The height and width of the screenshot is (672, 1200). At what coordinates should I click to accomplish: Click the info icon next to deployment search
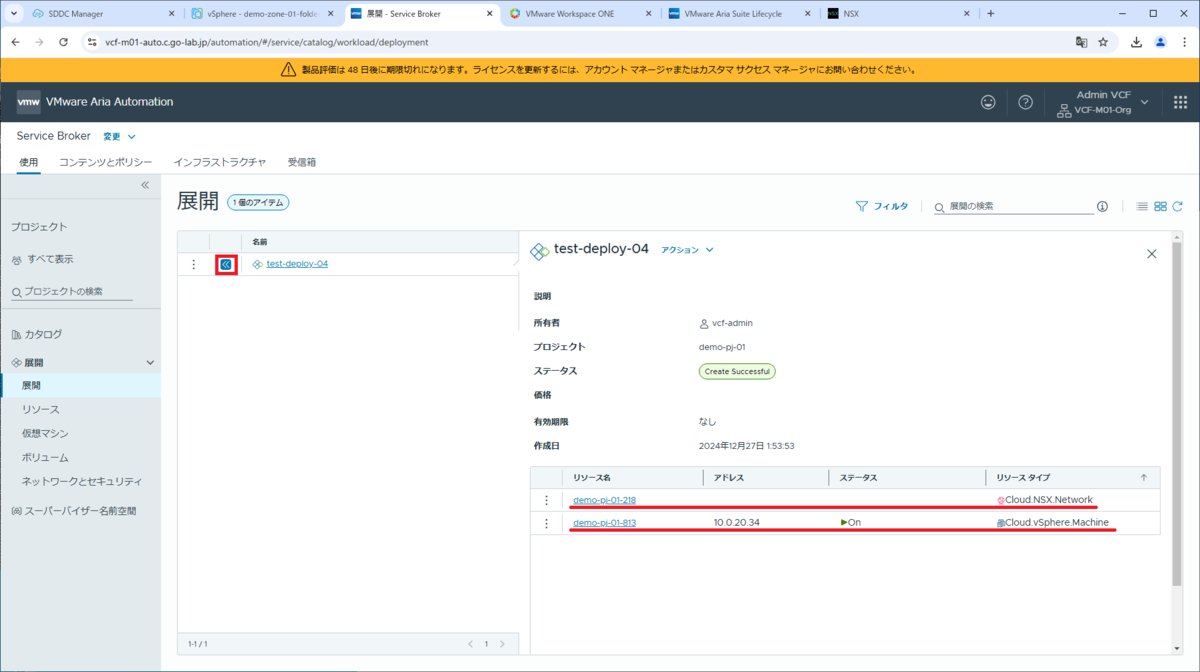[x=1102, y=206]
